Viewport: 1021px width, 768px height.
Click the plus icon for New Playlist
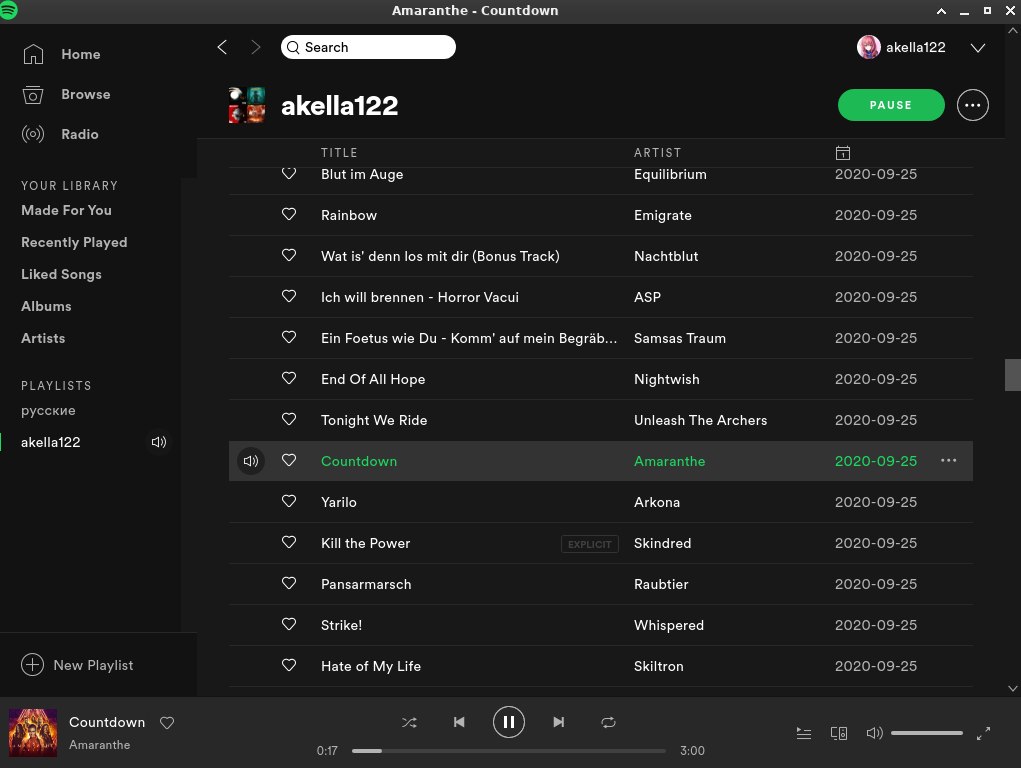(33, 665)
